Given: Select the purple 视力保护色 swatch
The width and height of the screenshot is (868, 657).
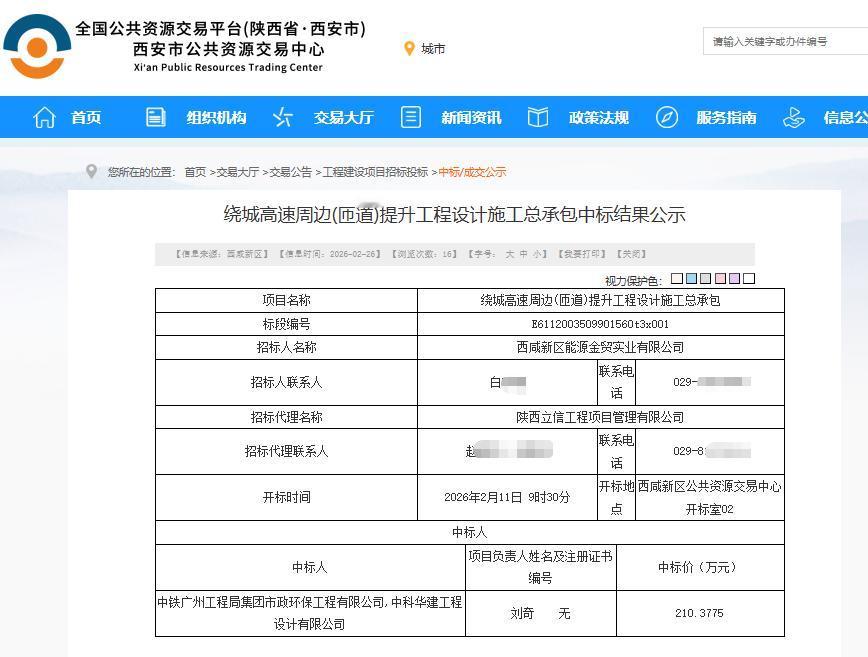Looking at the screenshot, I should 733,278.
